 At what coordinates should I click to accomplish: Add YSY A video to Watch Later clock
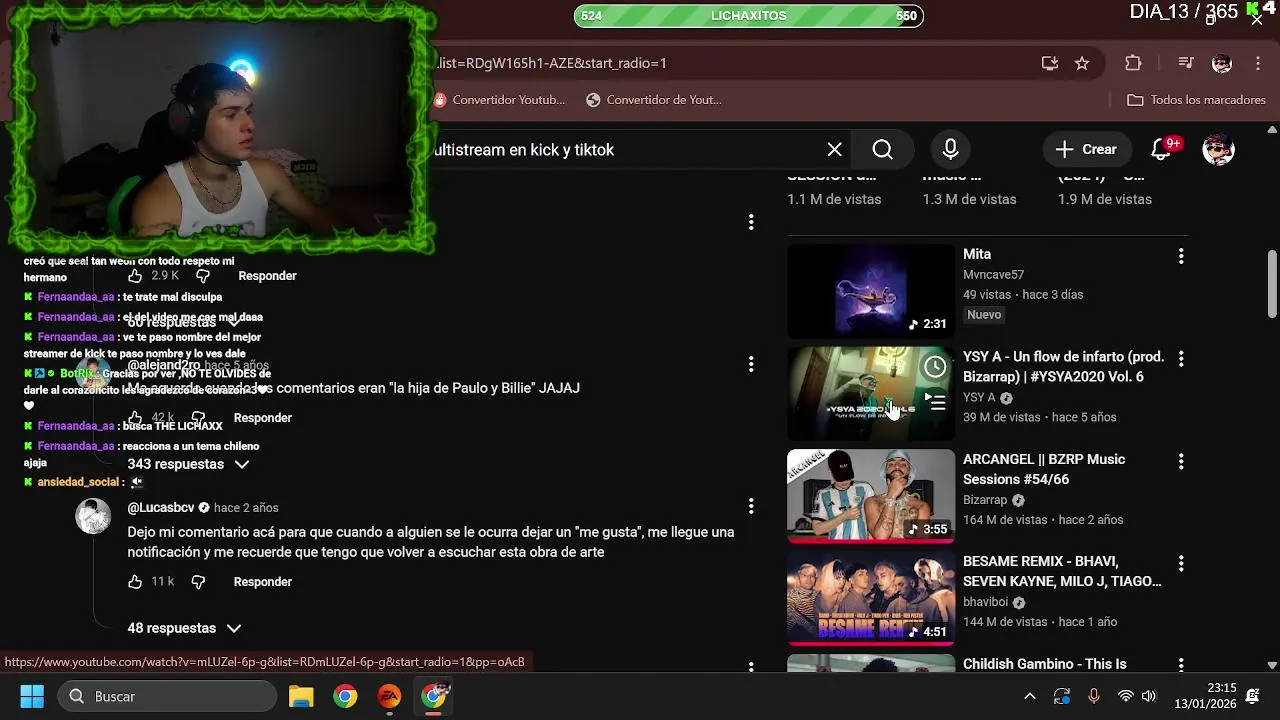point(935,367)
